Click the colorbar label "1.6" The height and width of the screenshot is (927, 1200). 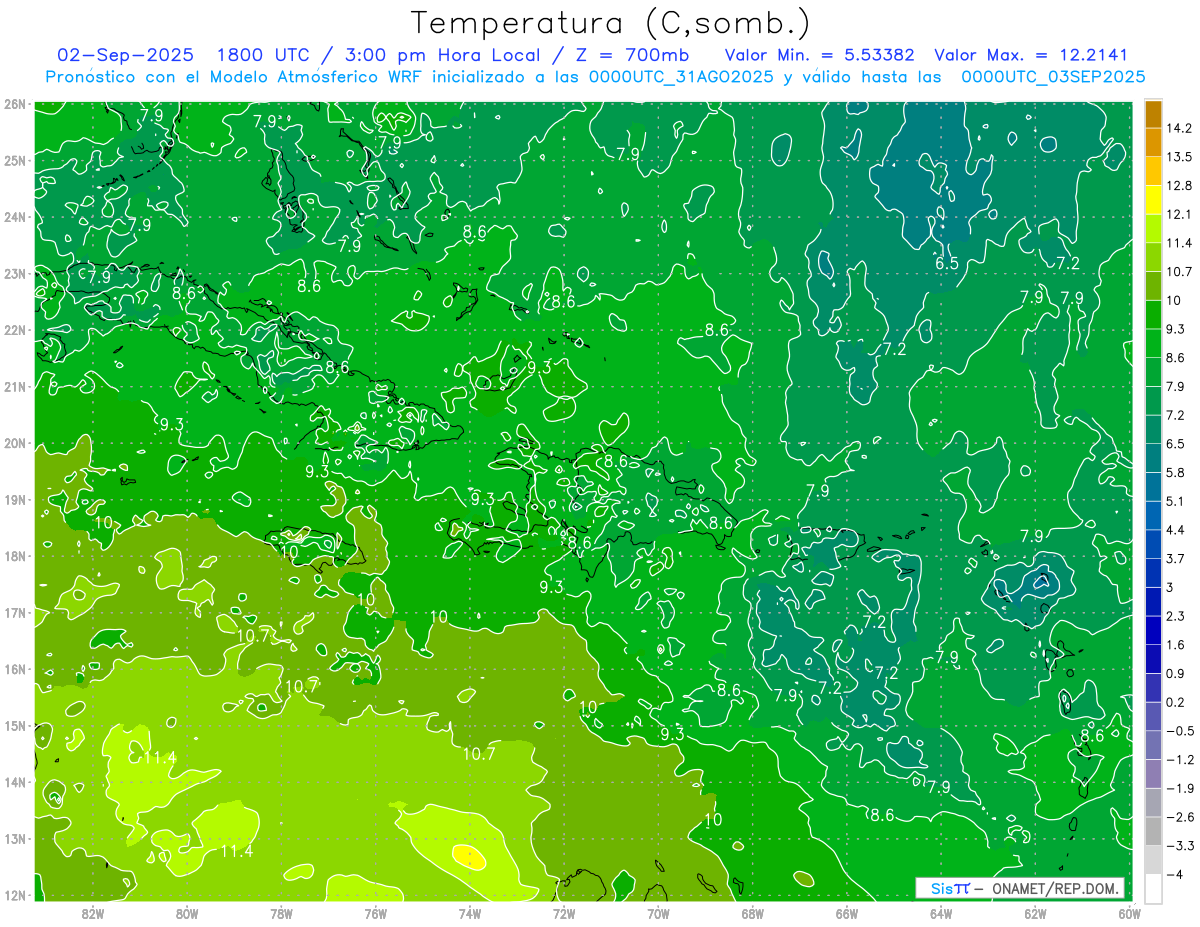click(1176, 645)
